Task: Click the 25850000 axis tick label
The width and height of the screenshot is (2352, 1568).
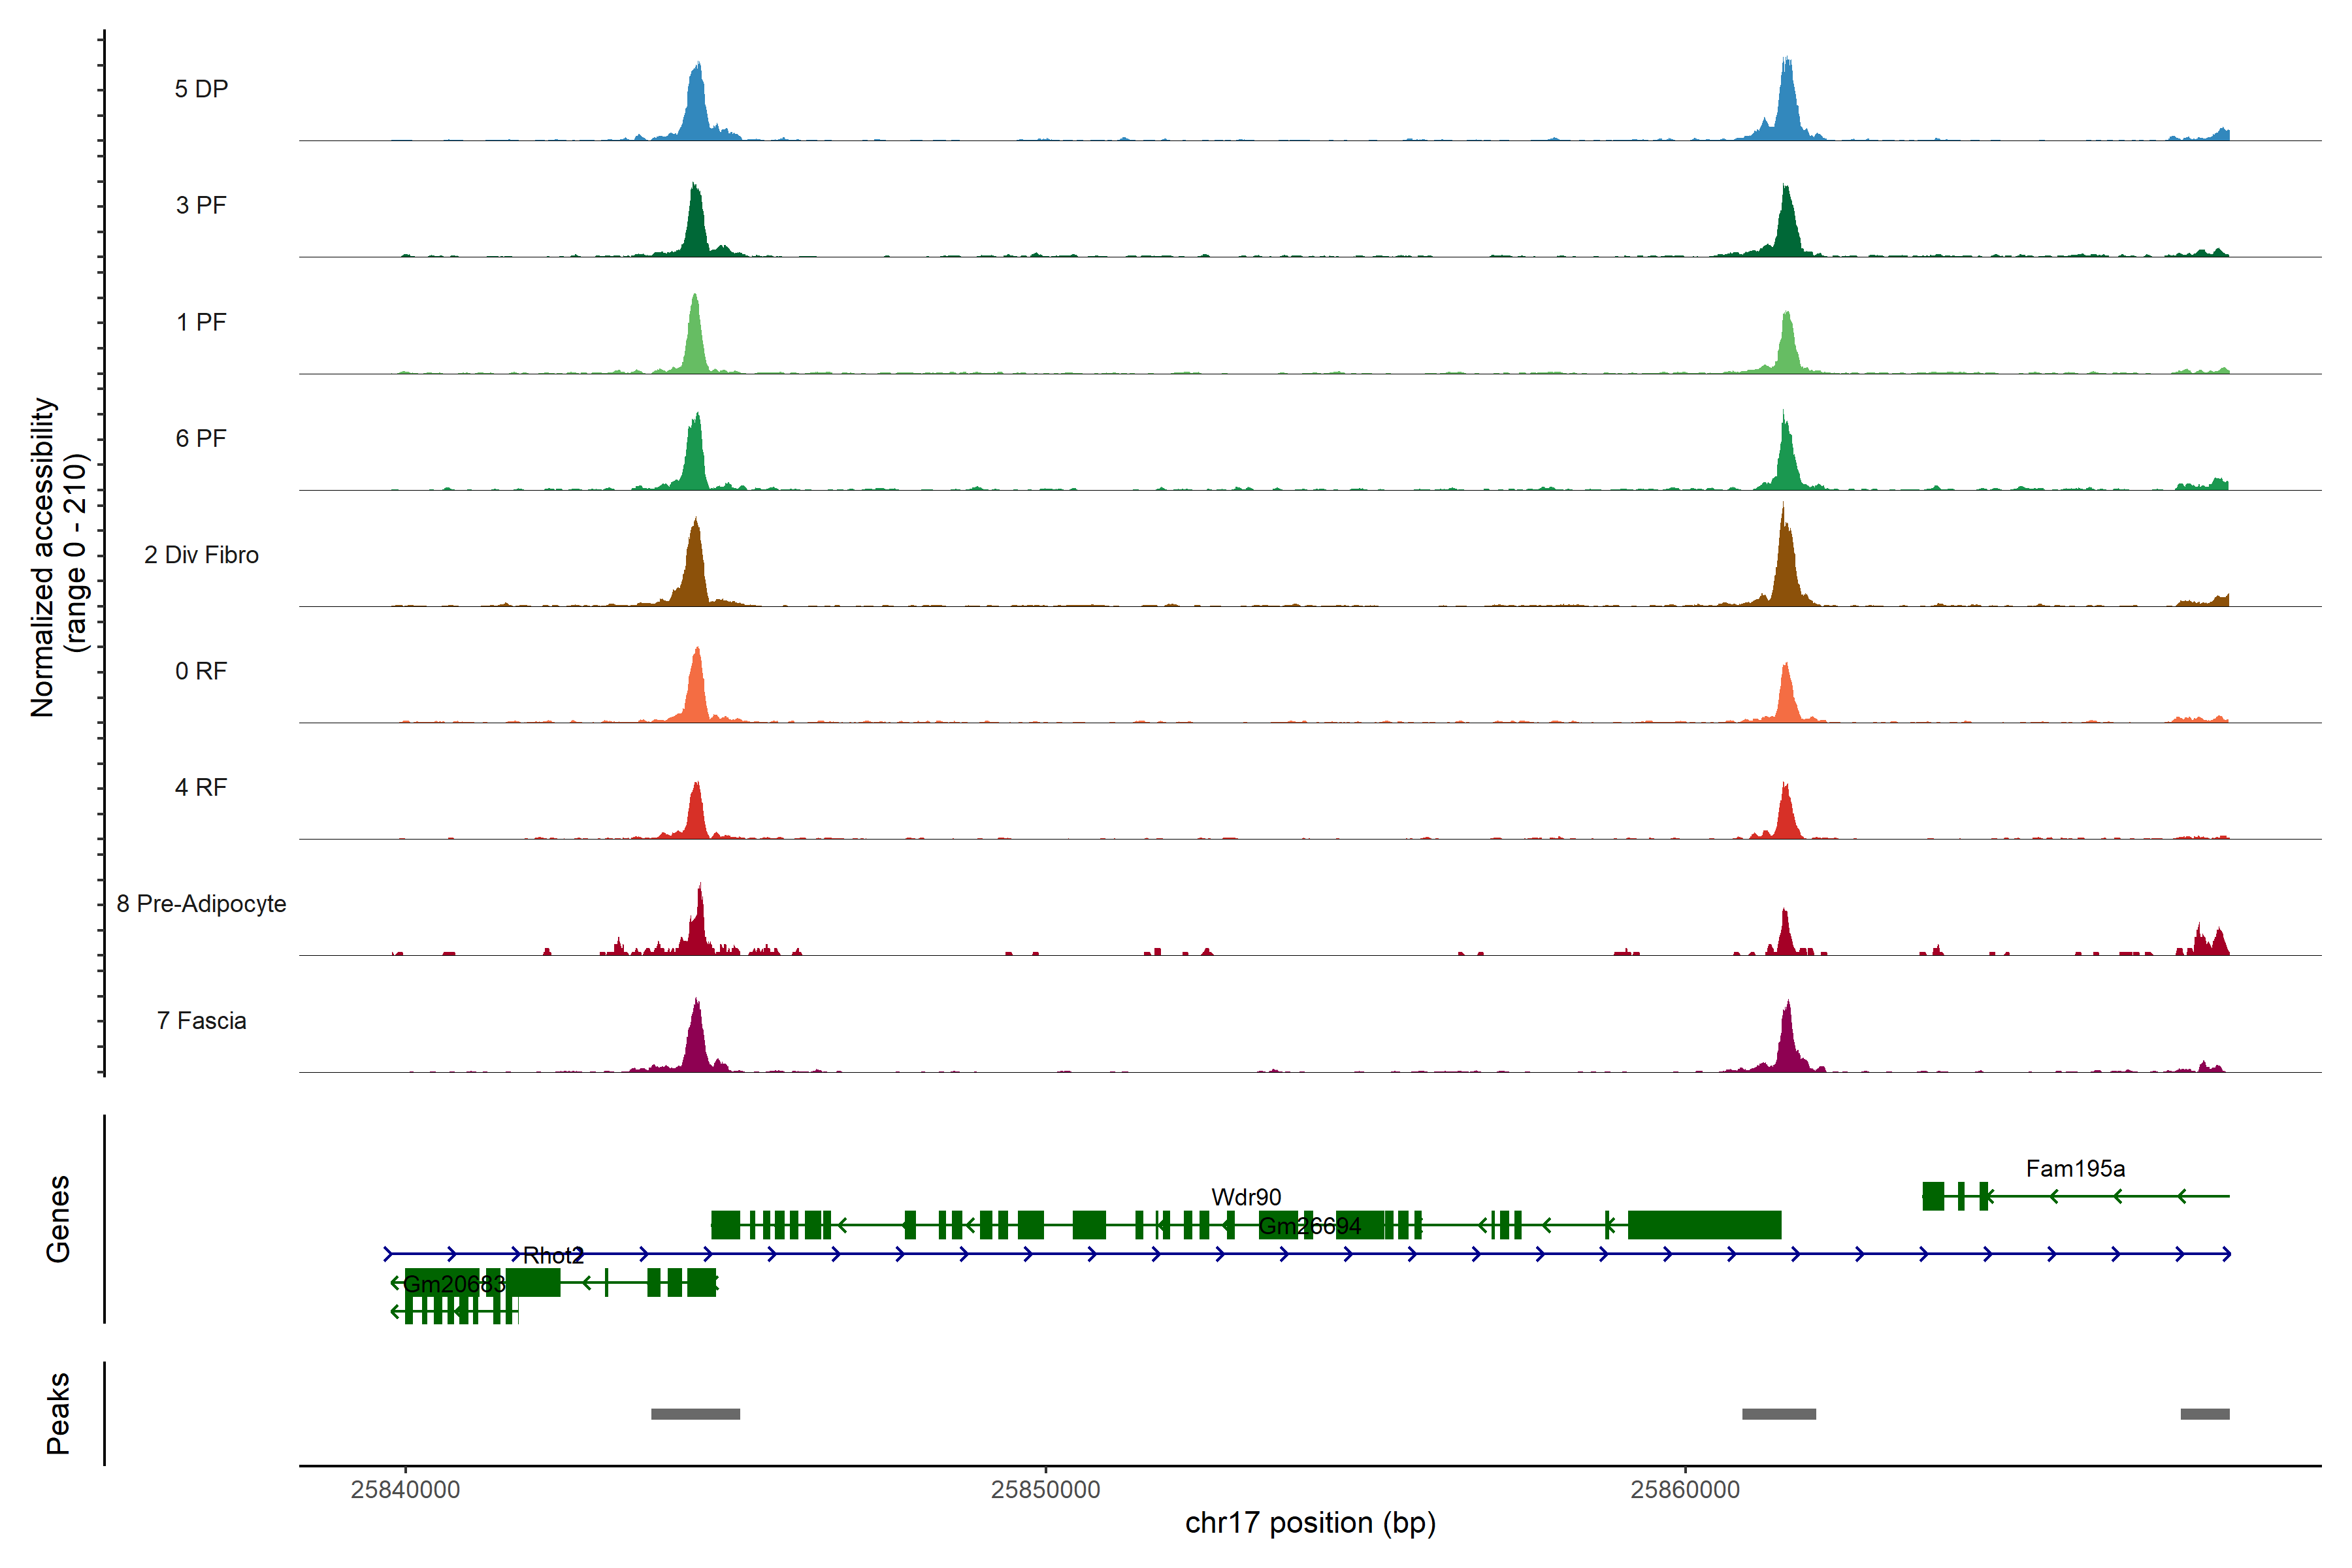Action: pyautogui.click(x=1045, y=1489)
